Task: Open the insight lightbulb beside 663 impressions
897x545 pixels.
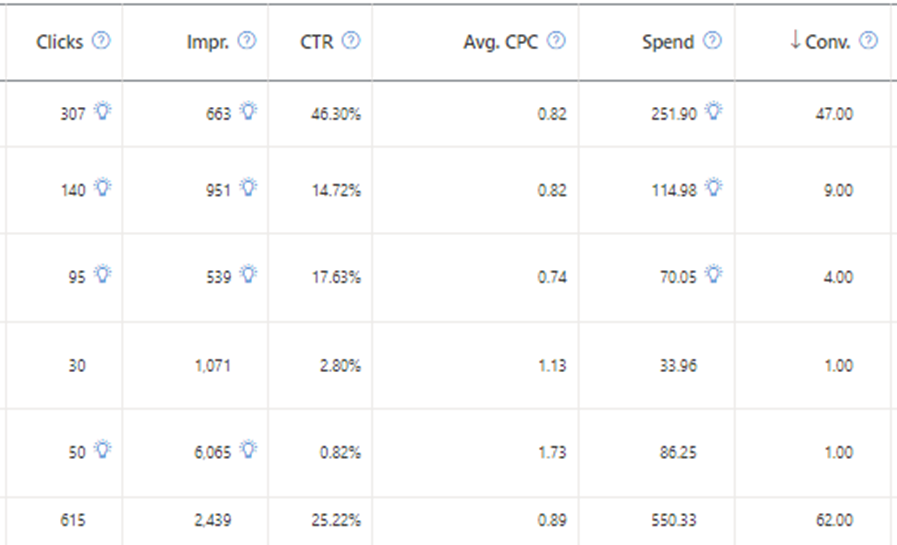Action: (248, 113)
